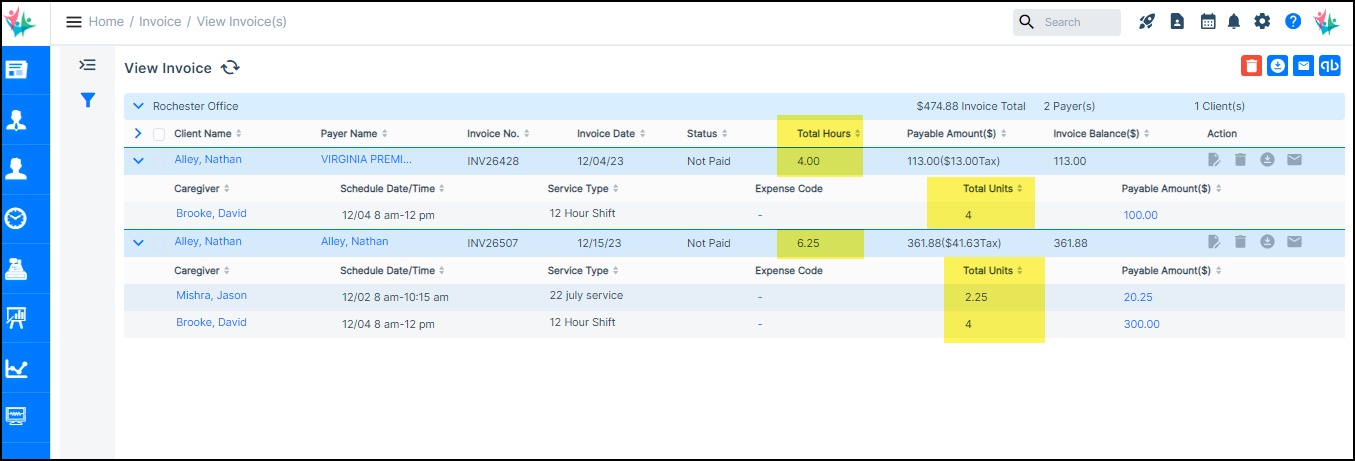Open the presentation board sidebar icon
Viewport: 1355px width, 461px height.
click(17, 318)
